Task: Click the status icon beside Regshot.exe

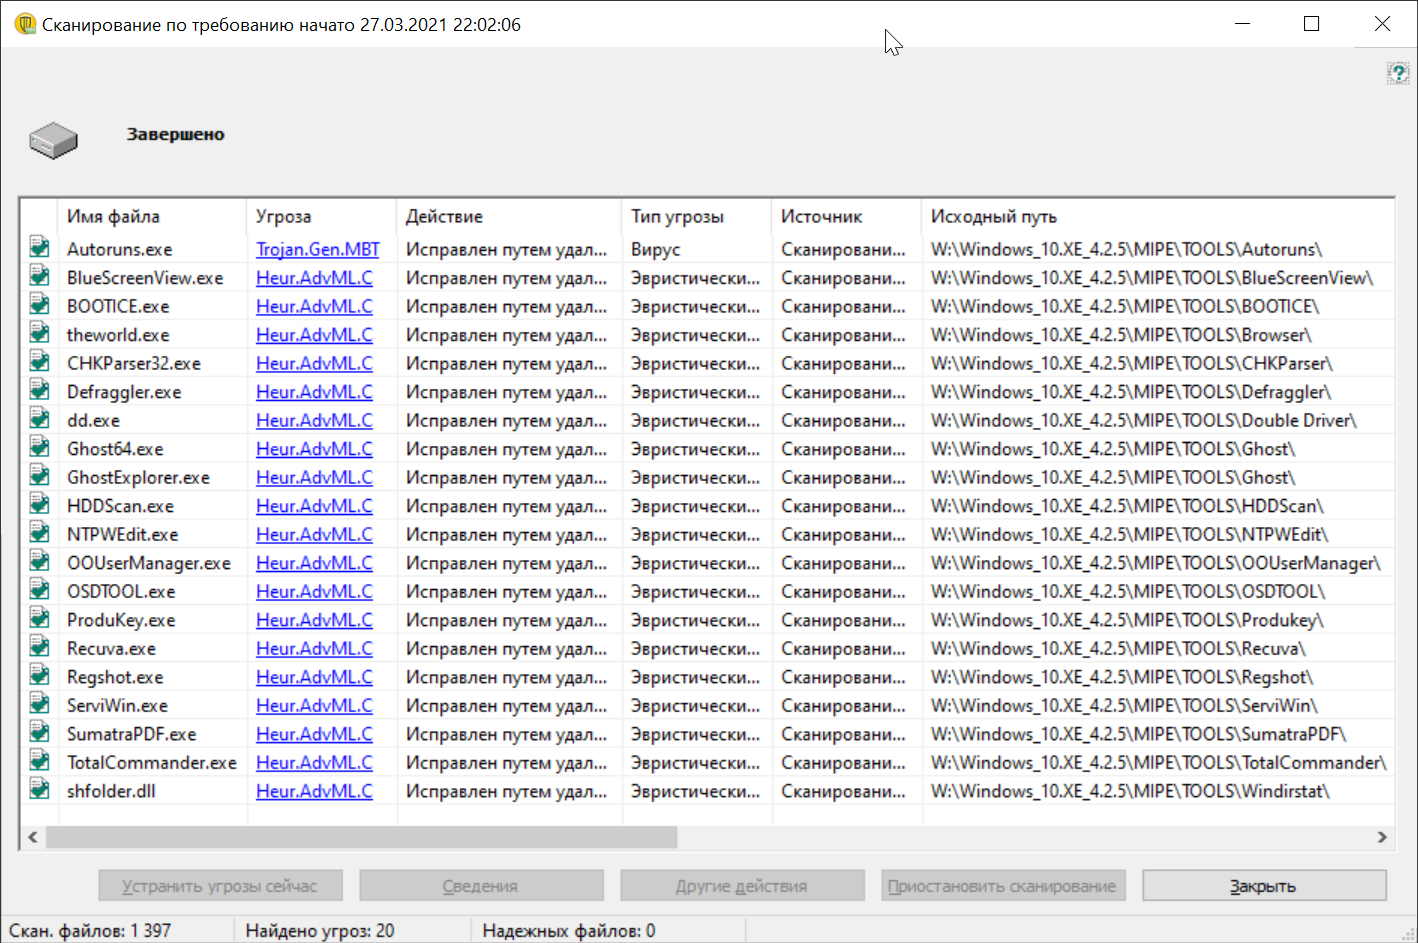Action: (39, 674)
